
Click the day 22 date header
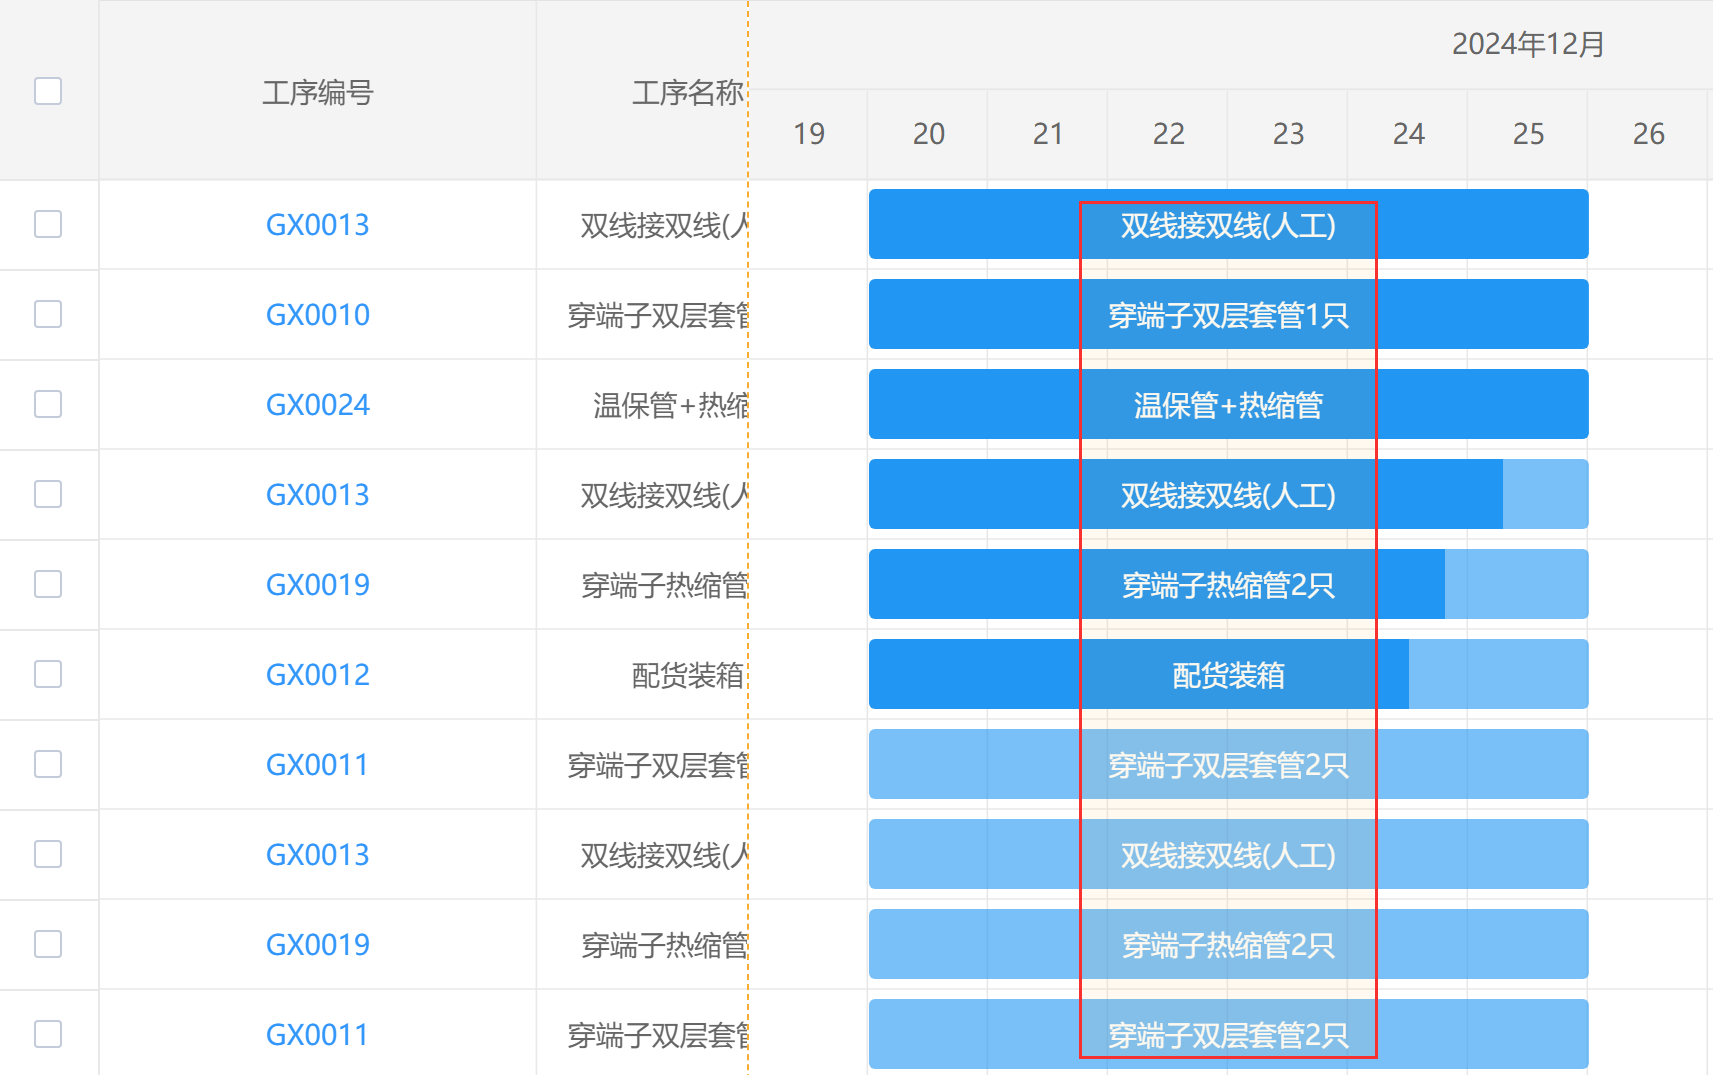pos(1168,133)
